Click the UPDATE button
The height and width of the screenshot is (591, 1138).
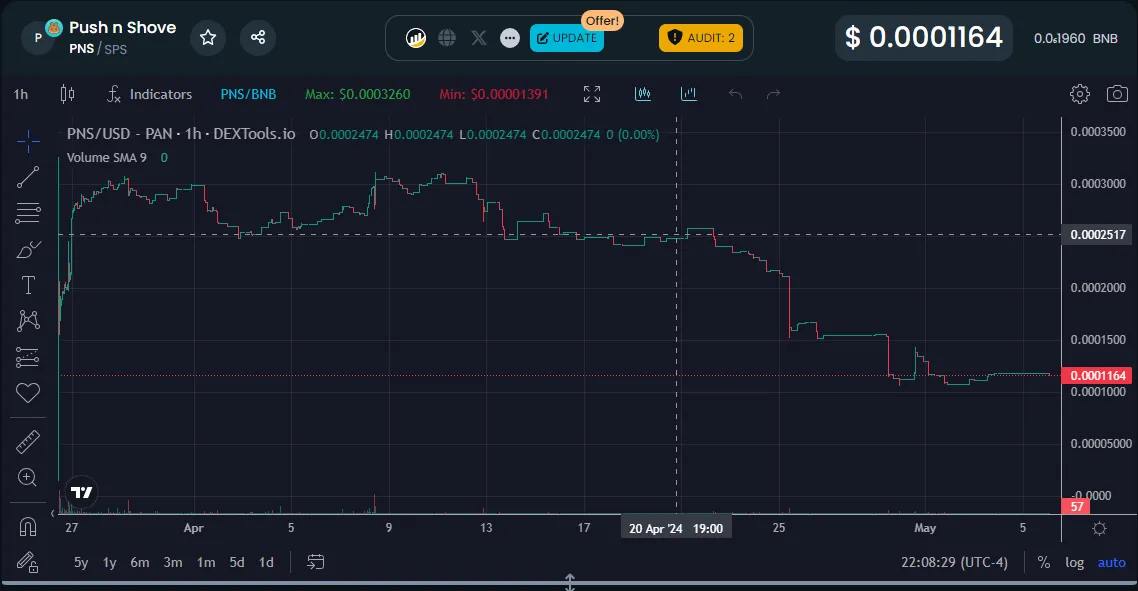click(567, 38)
